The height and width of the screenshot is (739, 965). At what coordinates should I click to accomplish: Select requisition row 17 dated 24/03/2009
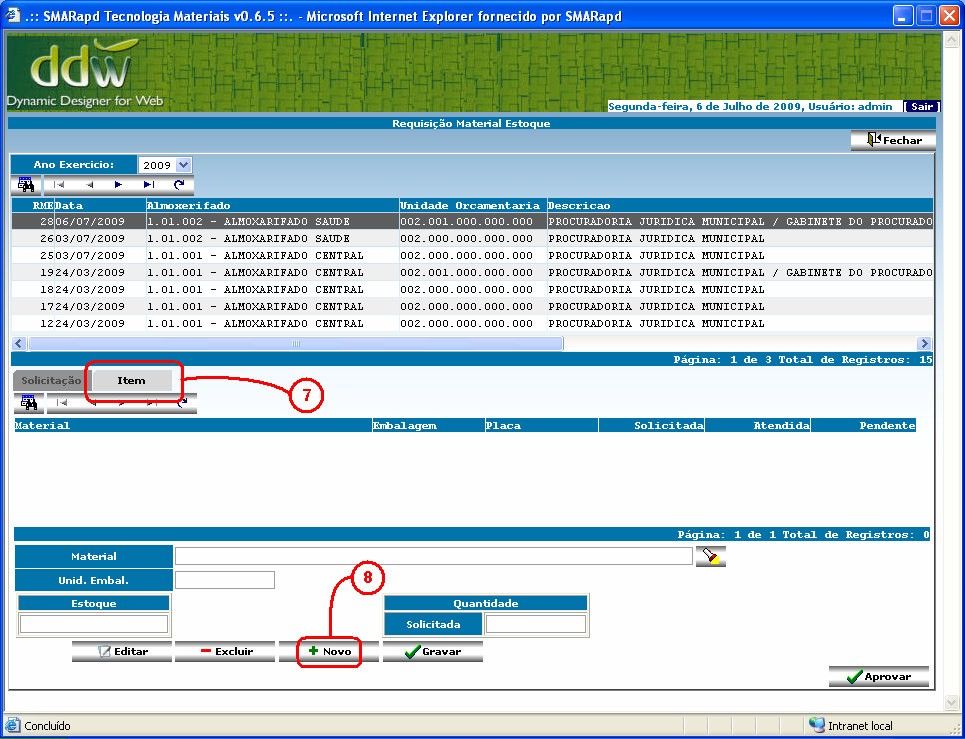472,306
